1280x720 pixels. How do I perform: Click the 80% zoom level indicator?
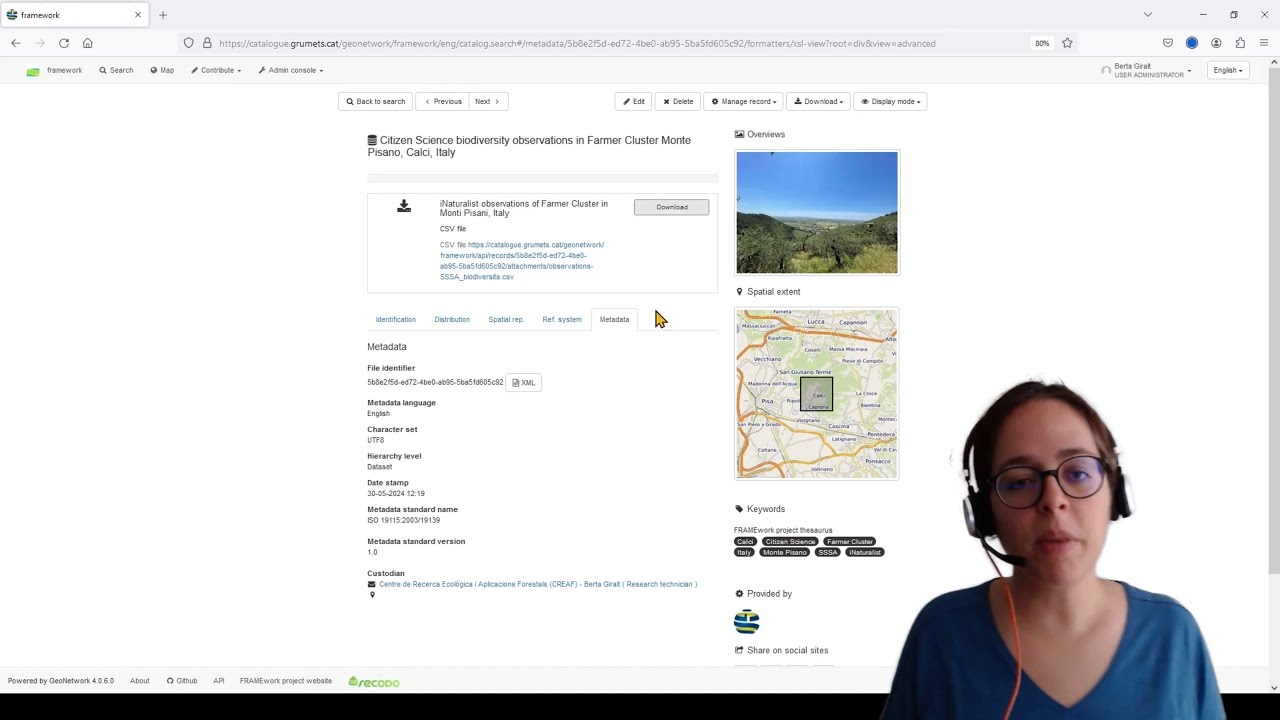[x=1042, y=43]
